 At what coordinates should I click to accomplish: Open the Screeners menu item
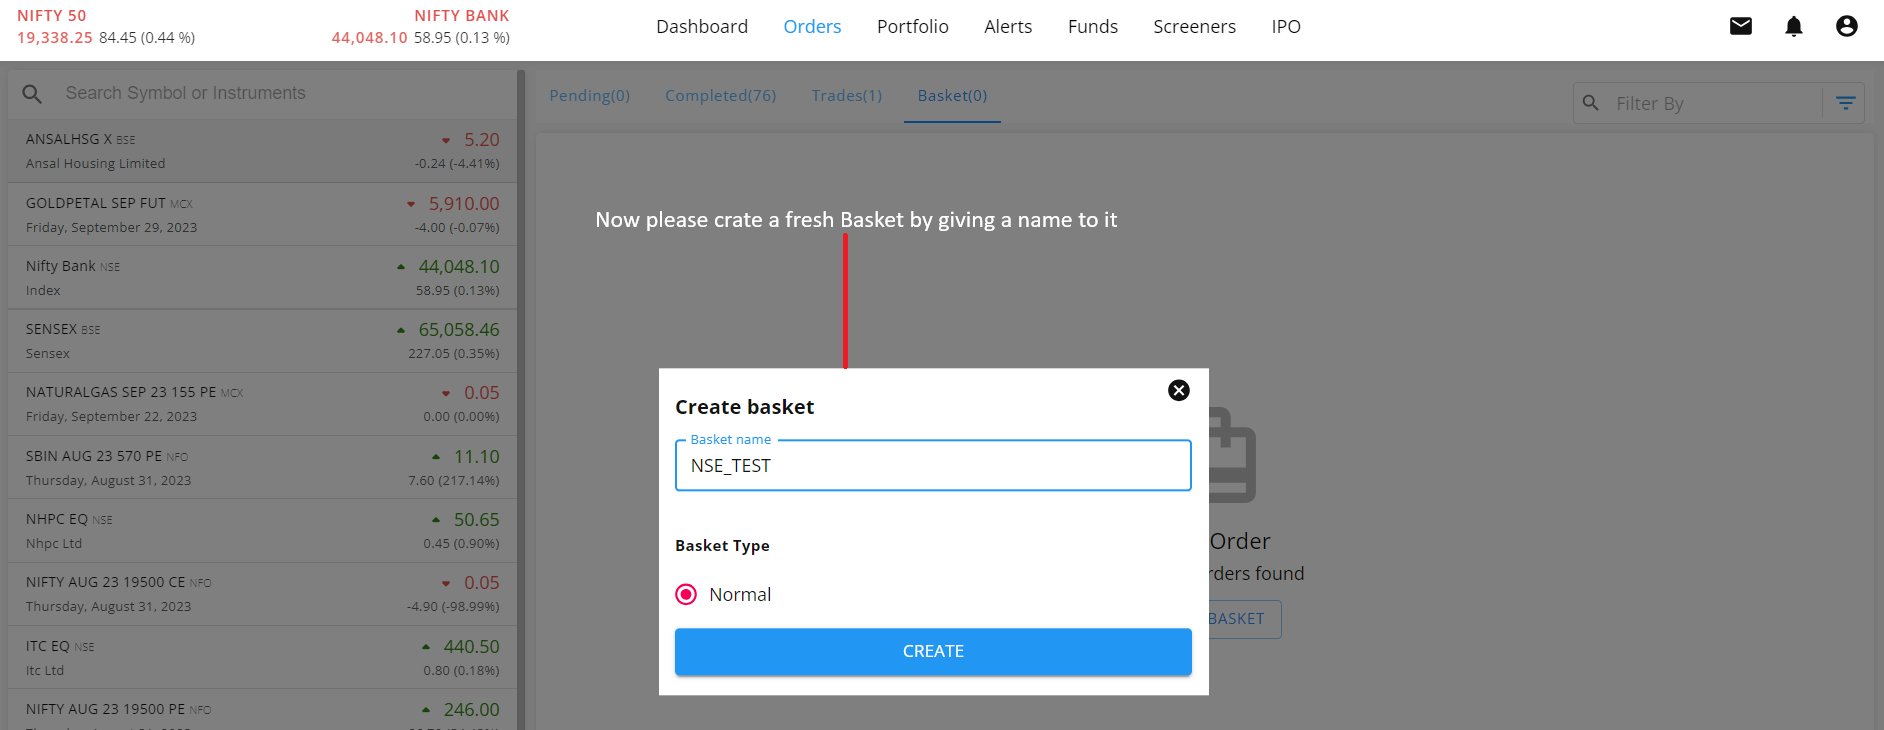1194,27
